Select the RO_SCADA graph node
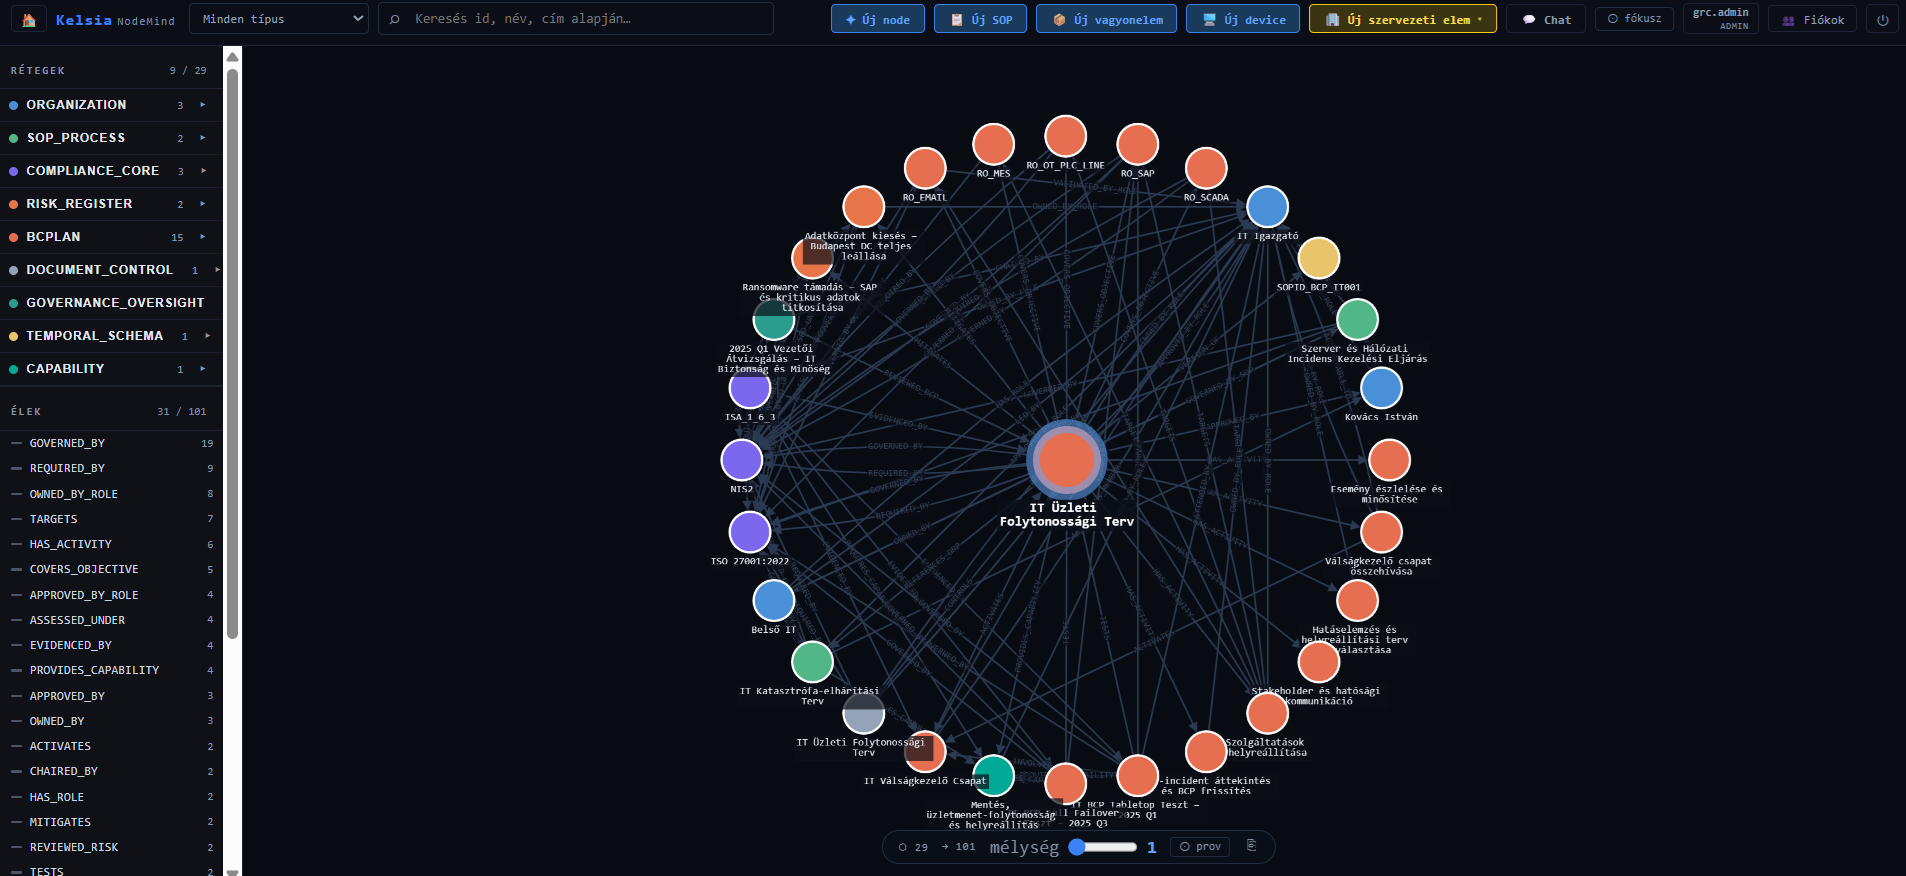The height and width of the screenshot is (876, 1906). click(1206, 168)
